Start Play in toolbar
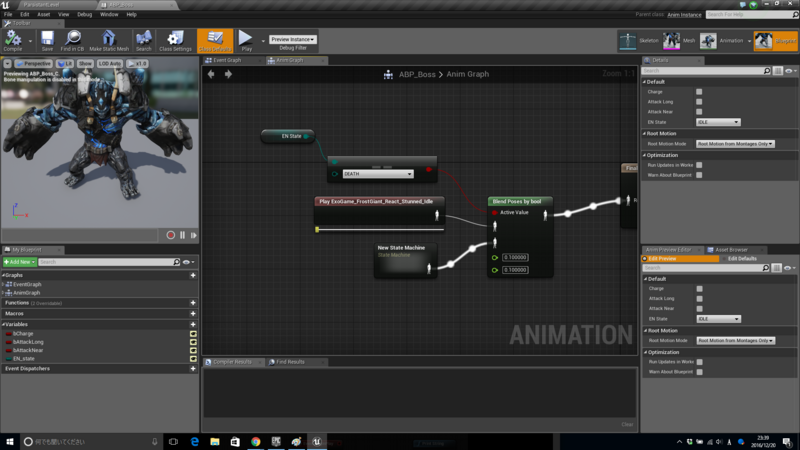Viewport: 800px width, 450px height. tap(246, 40)
